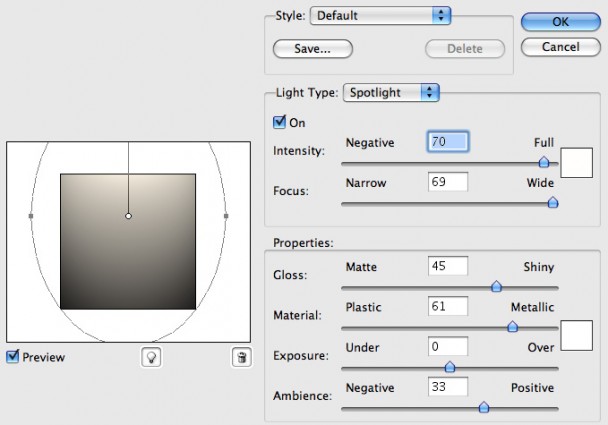Image resolution: width=608 pixels, height=425 pixels.
Task: Click the Gloss value field showing 45
Action: pos(448,266)
